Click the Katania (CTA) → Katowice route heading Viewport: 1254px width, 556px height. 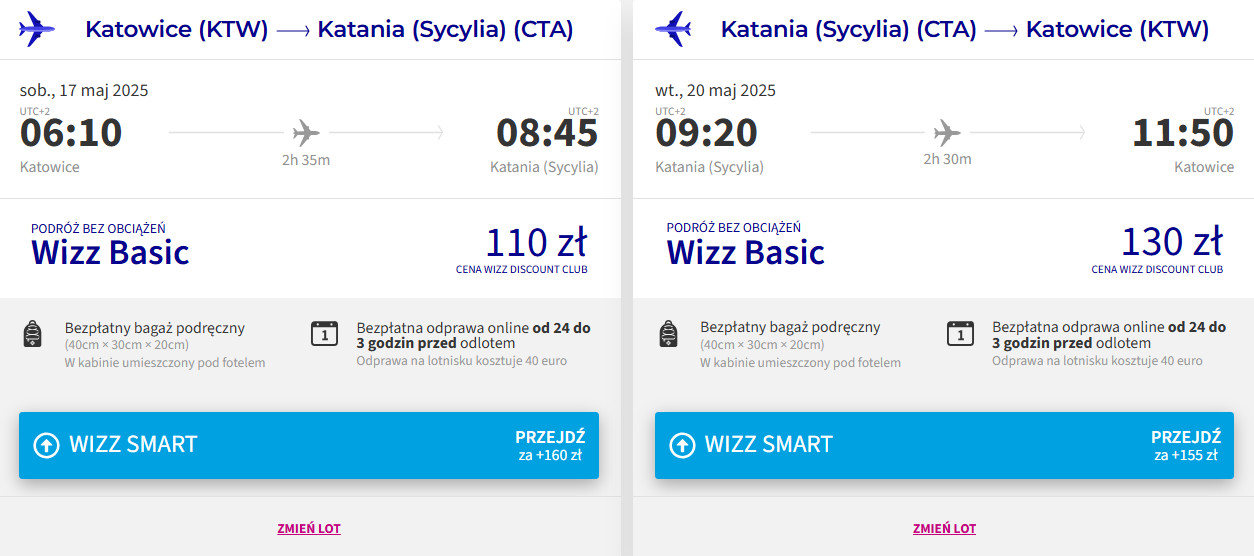pos(964,30)
